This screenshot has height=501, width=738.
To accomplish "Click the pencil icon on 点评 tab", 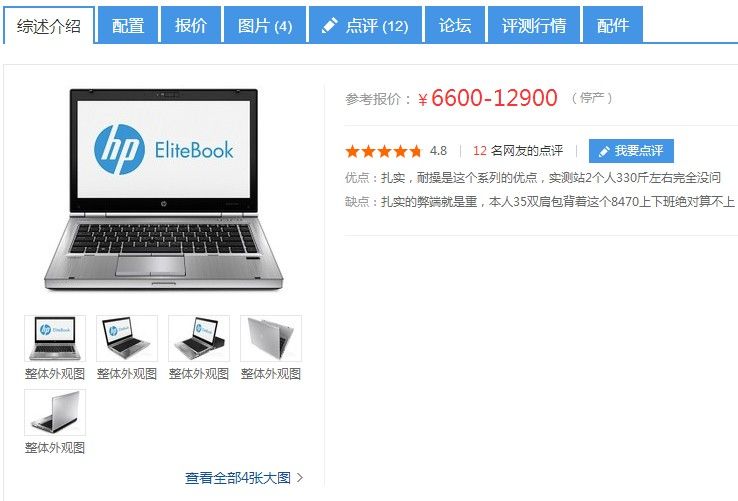I will [329, 25].
